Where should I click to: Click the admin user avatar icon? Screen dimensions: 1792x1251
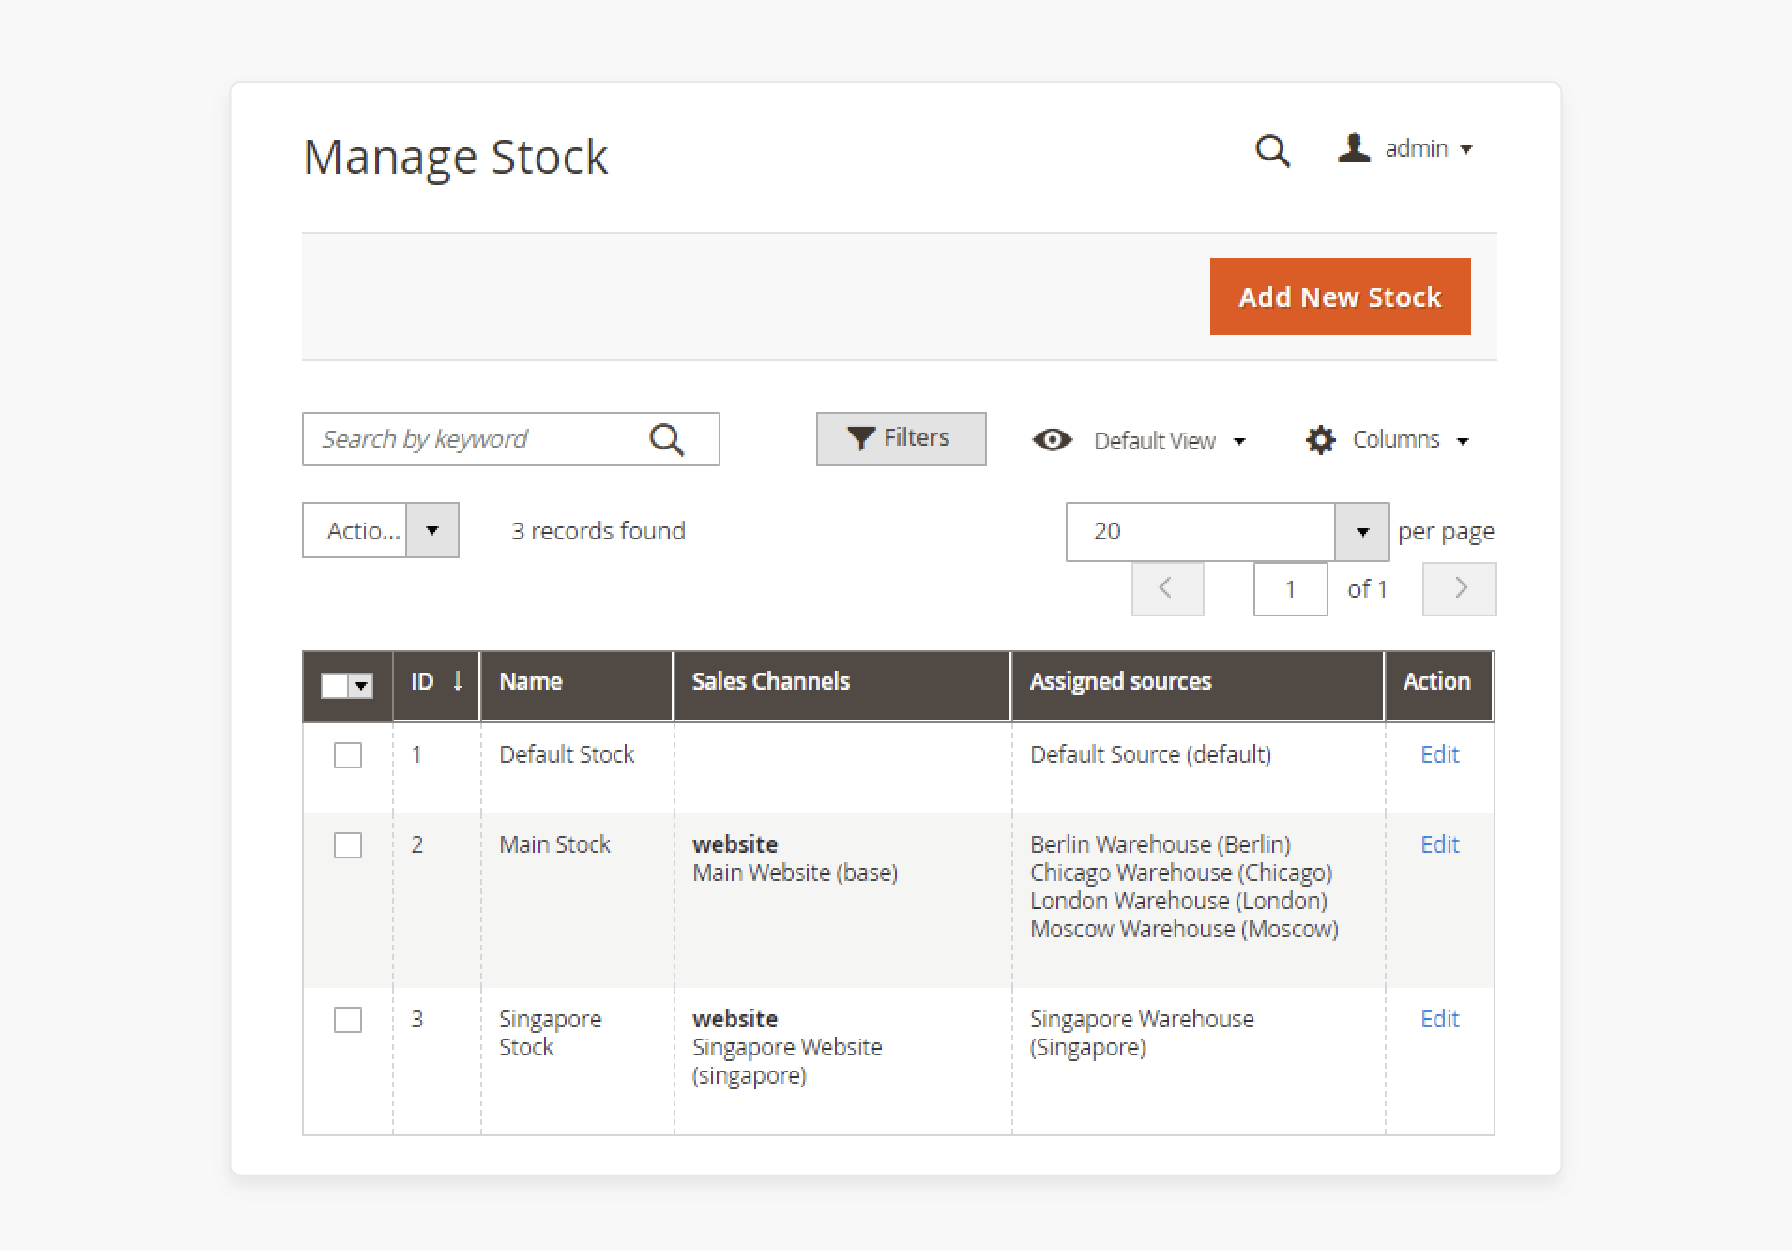[1354, 148]
